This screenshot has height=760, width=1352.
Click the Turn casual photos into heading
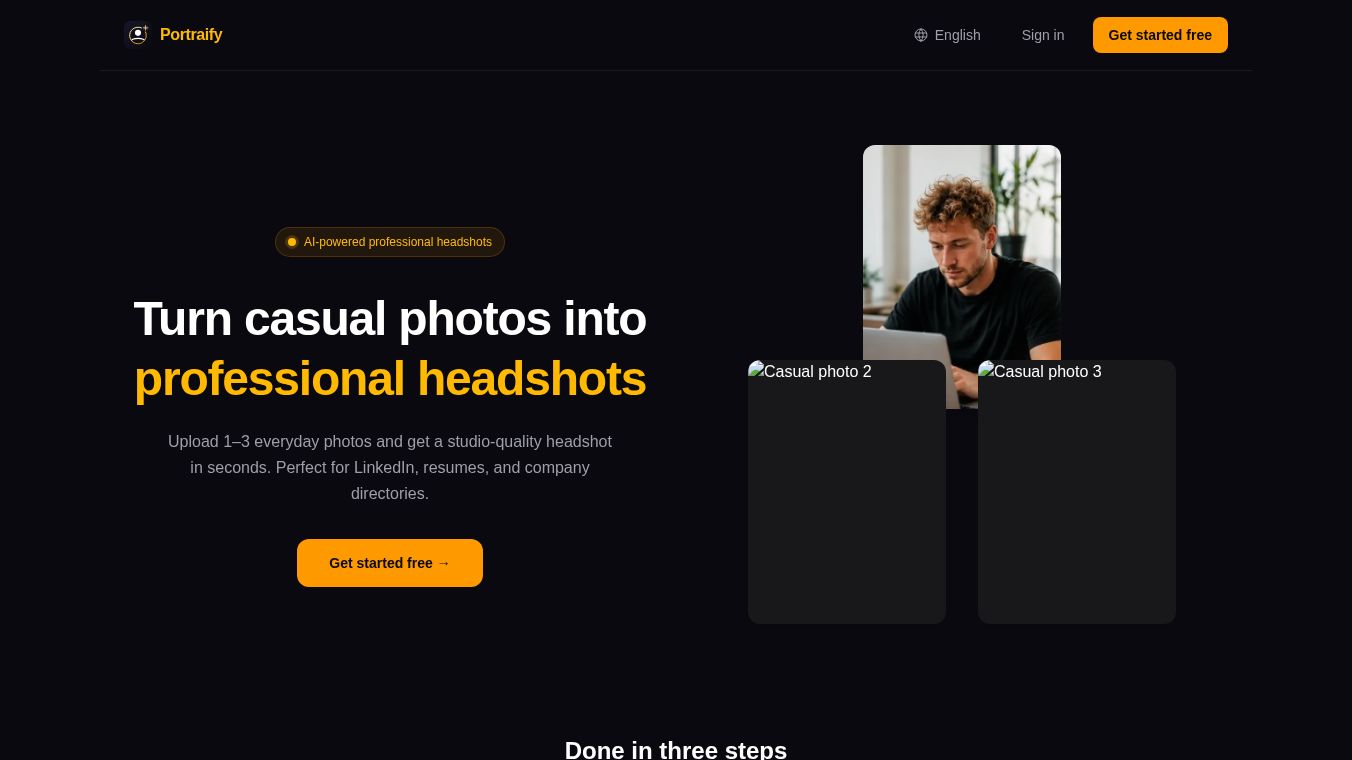click(x=390, y=319)
